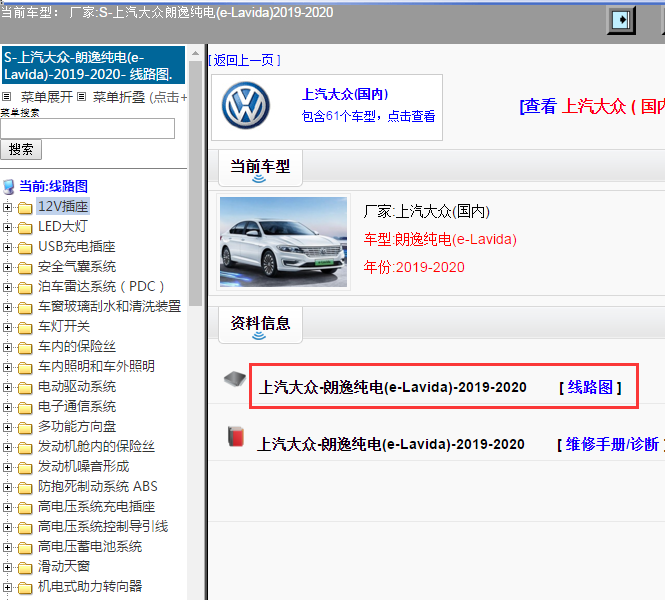Screen dimensions: 665x600
Task: Click the 菜单折叠 text link
Action: pyautogui.click(x=119, y=97)
